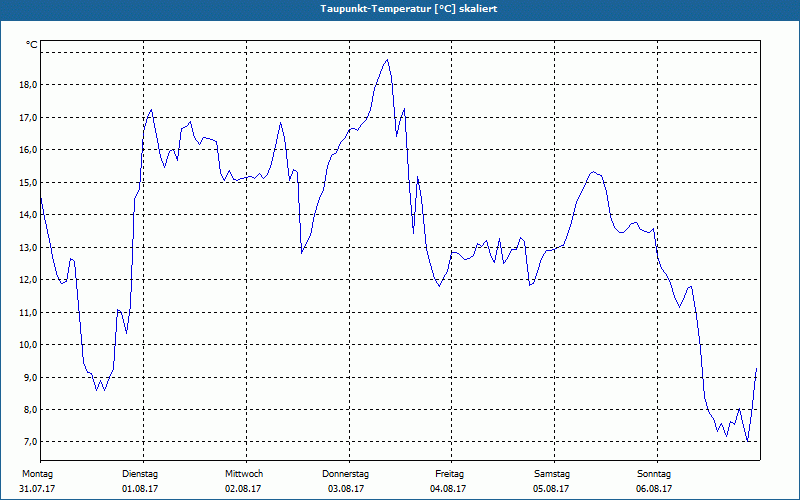Viewport: 800px width, 500px height.
Task: Click the 17,0 y-axis label
Action: pyautogui.click(x=28, y=117)
